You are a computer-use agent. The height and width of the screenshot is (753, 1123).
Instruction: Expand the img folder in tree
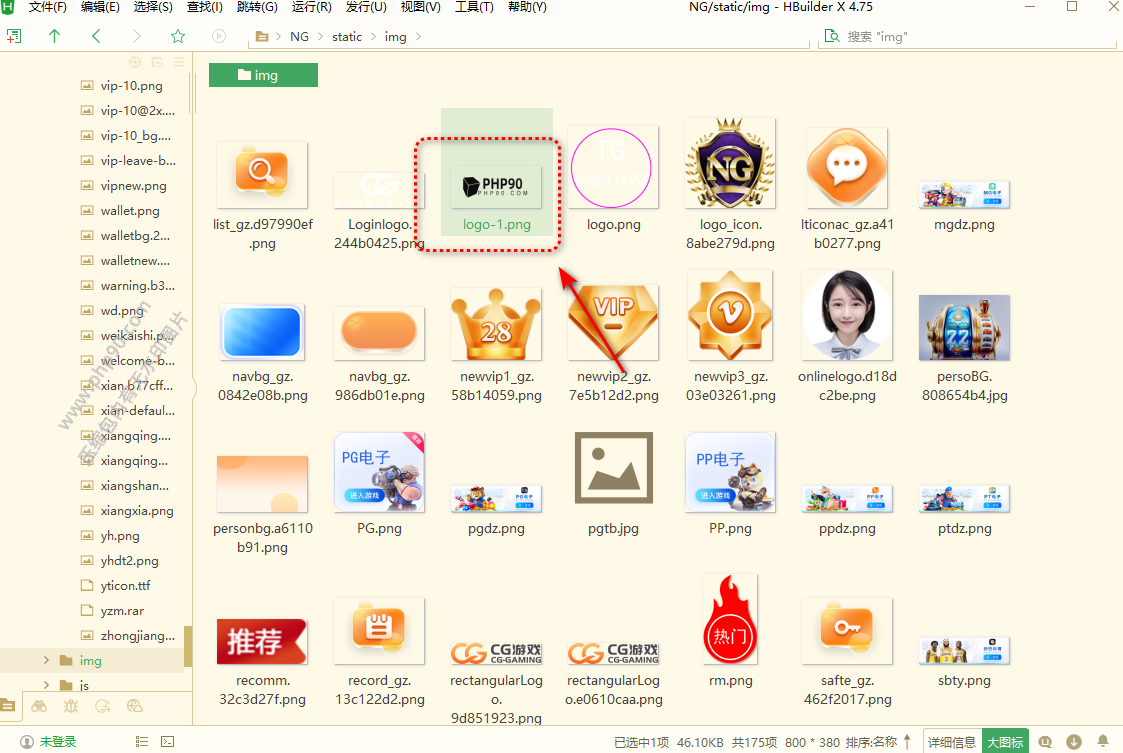[x=46, y=661]
